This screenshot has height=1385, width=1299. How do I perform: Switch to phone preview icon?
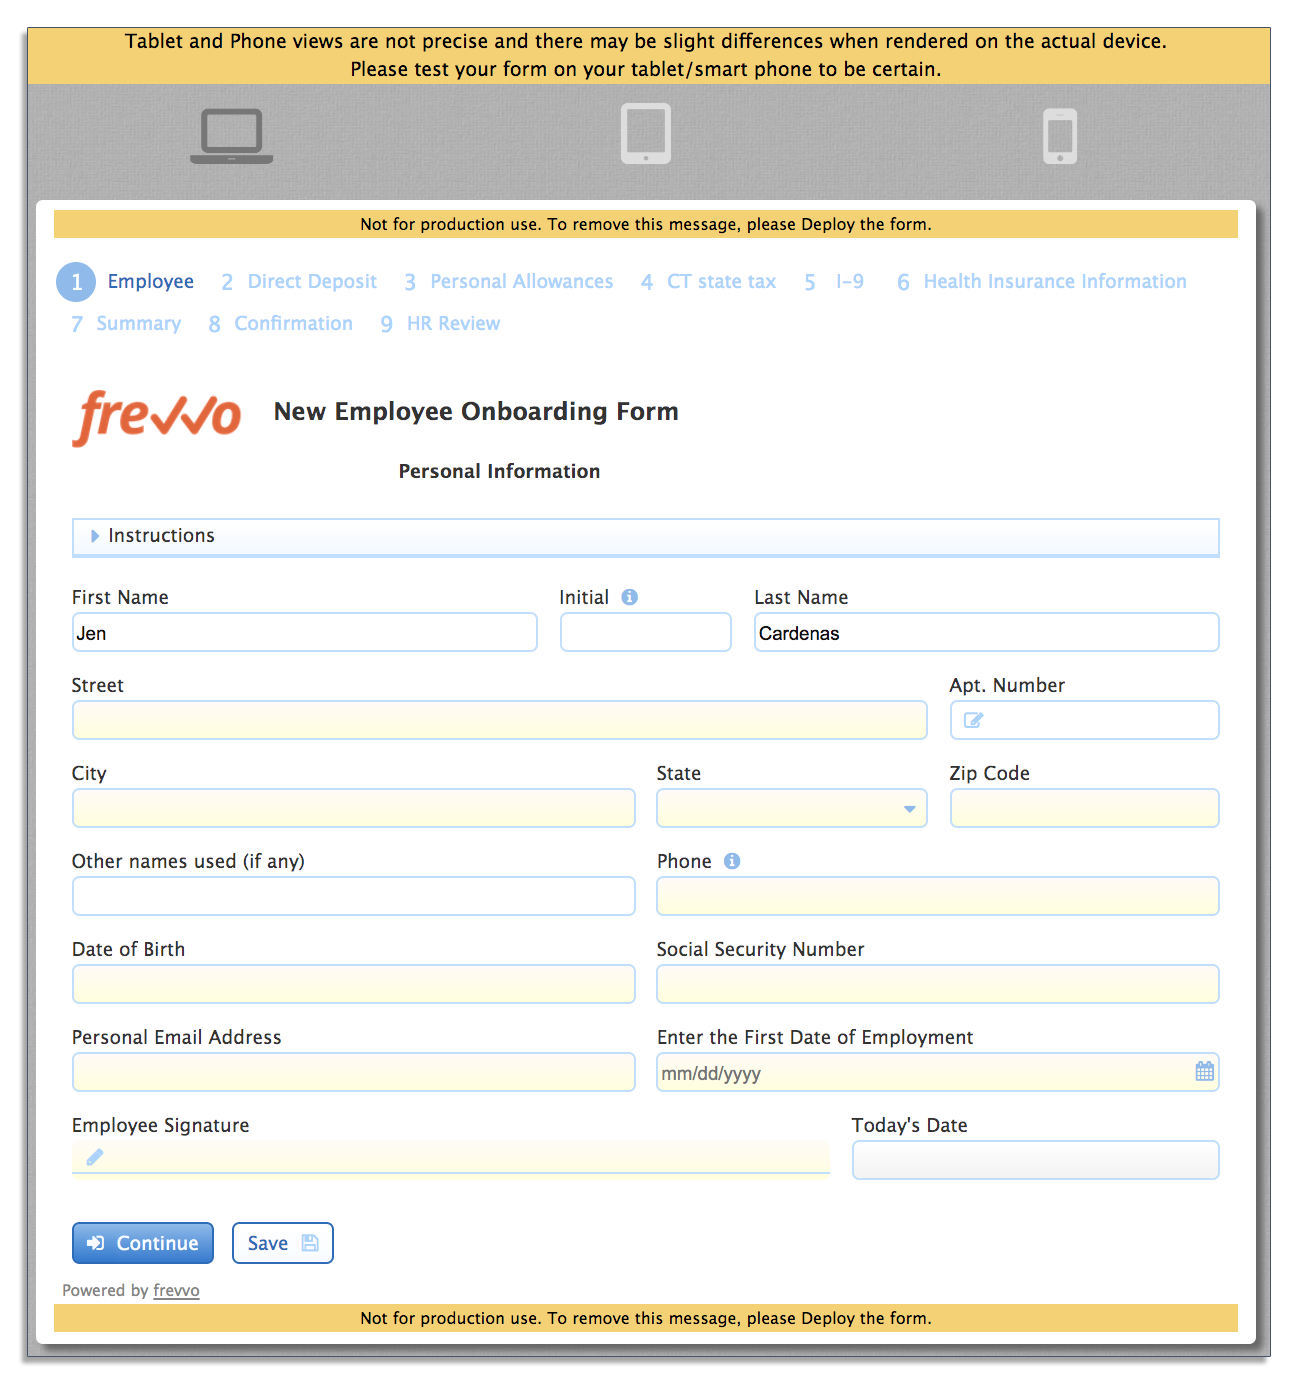(1060, 136)
